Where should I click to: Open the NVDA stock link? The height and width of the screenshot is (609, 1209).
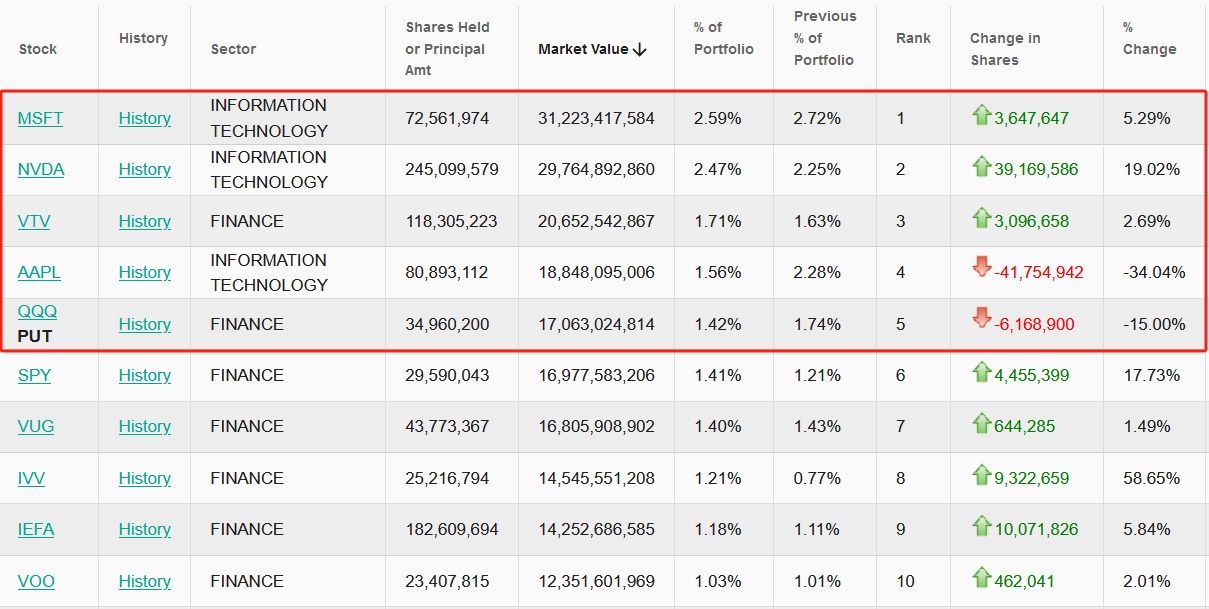[41, 169]
